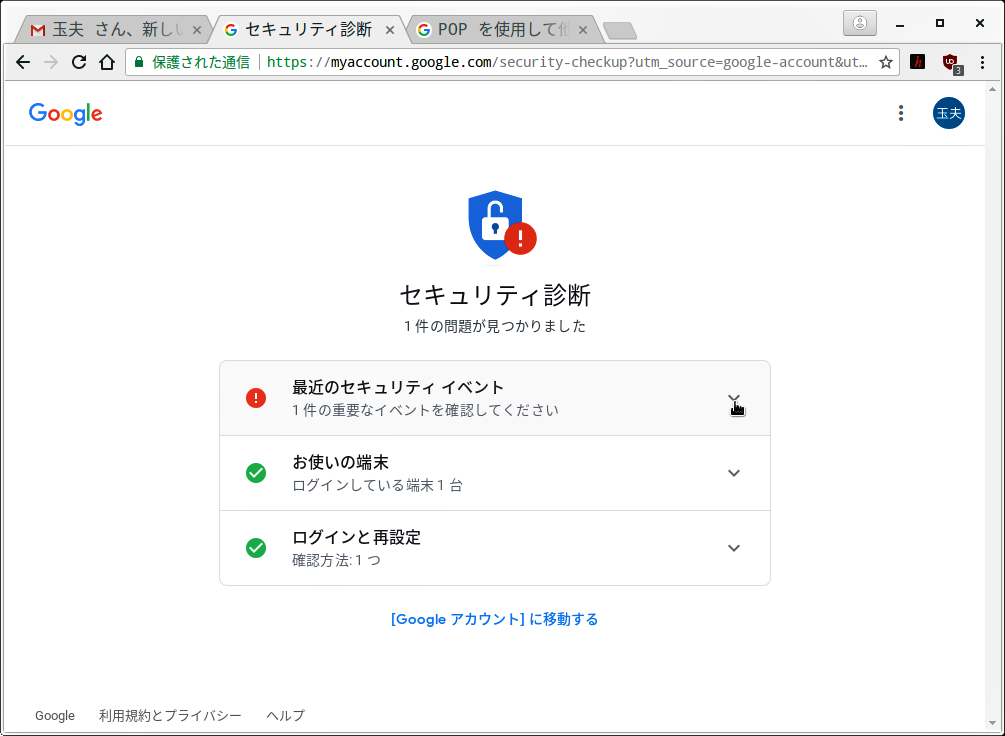Maximize the browser window
The height and width of the screenshot is (736, 1005).
pos(940,24)
